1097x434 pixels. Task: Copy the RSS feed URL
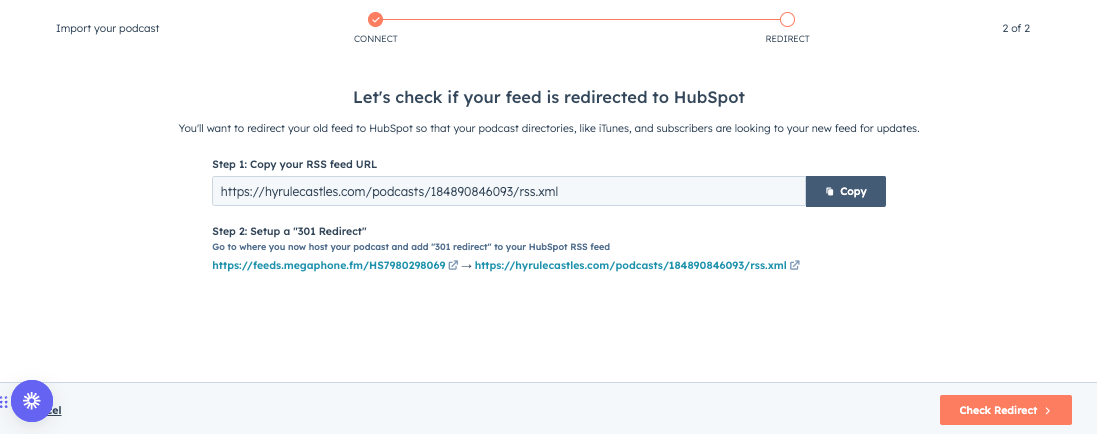(x=846, y=191)
